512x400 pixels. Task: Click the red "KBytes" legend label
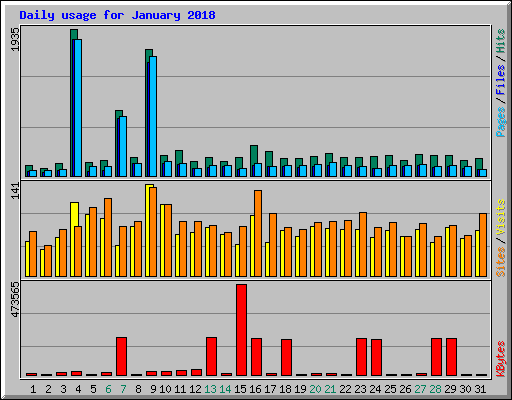pyautogui.click(x=500, y=359)
